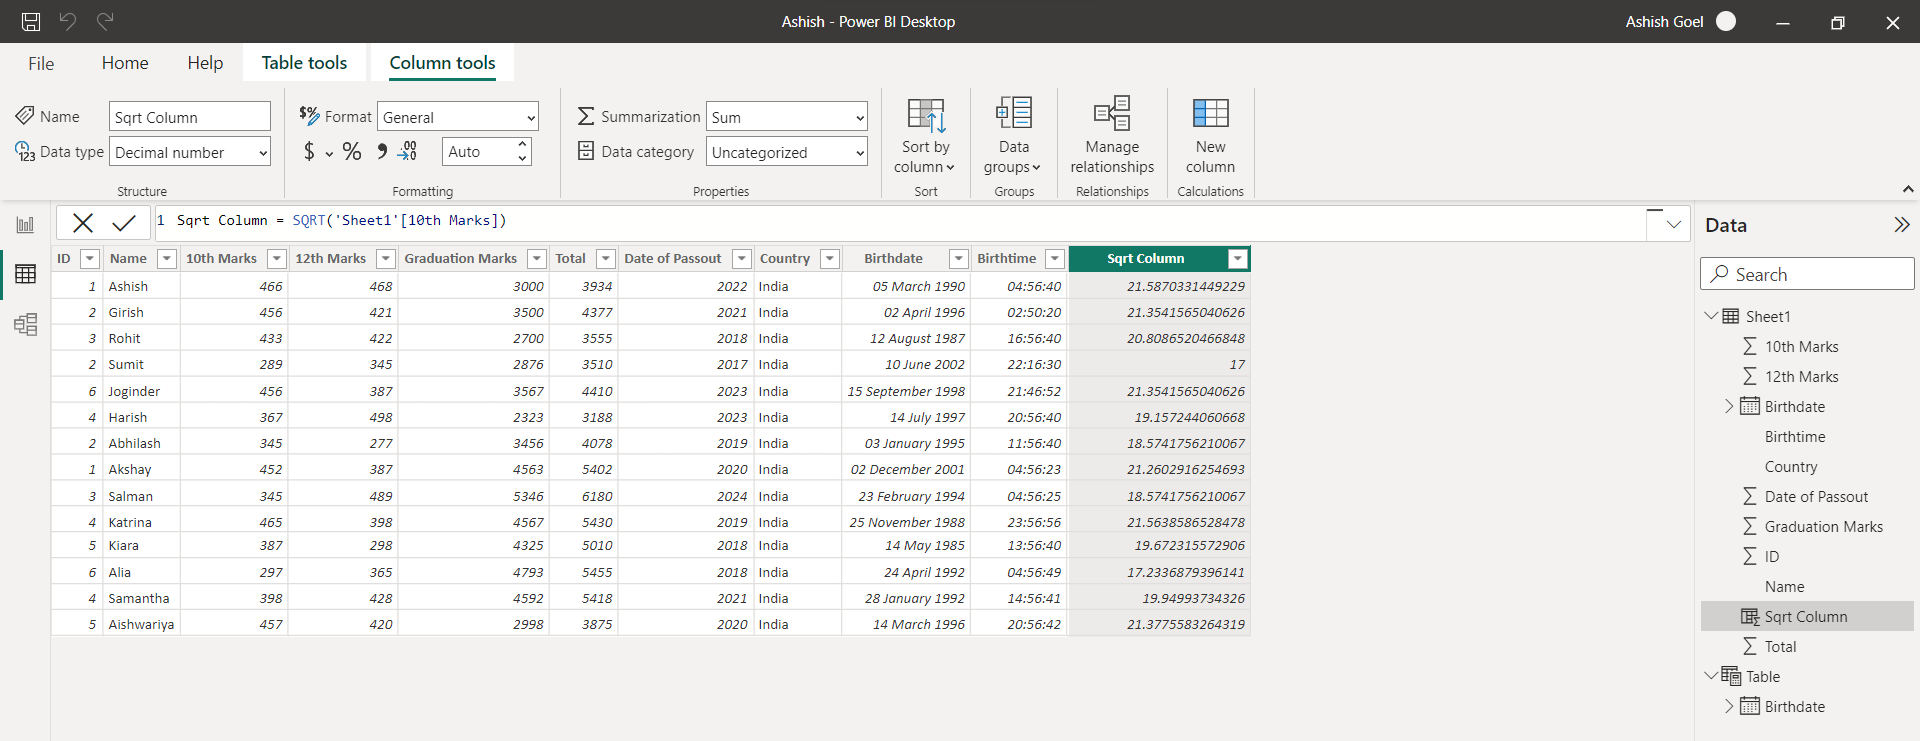The height and width of the screenshot is (741, 1920).
Task: Cancel formula edit with X icon
Action: [x=83, y=222]
